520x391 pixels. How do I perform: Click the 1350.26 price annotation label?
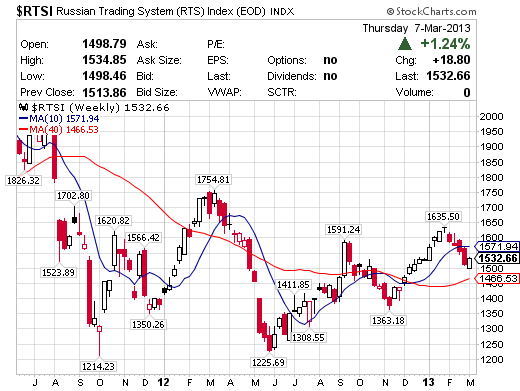pyautogui.click(x=148, y=324)
